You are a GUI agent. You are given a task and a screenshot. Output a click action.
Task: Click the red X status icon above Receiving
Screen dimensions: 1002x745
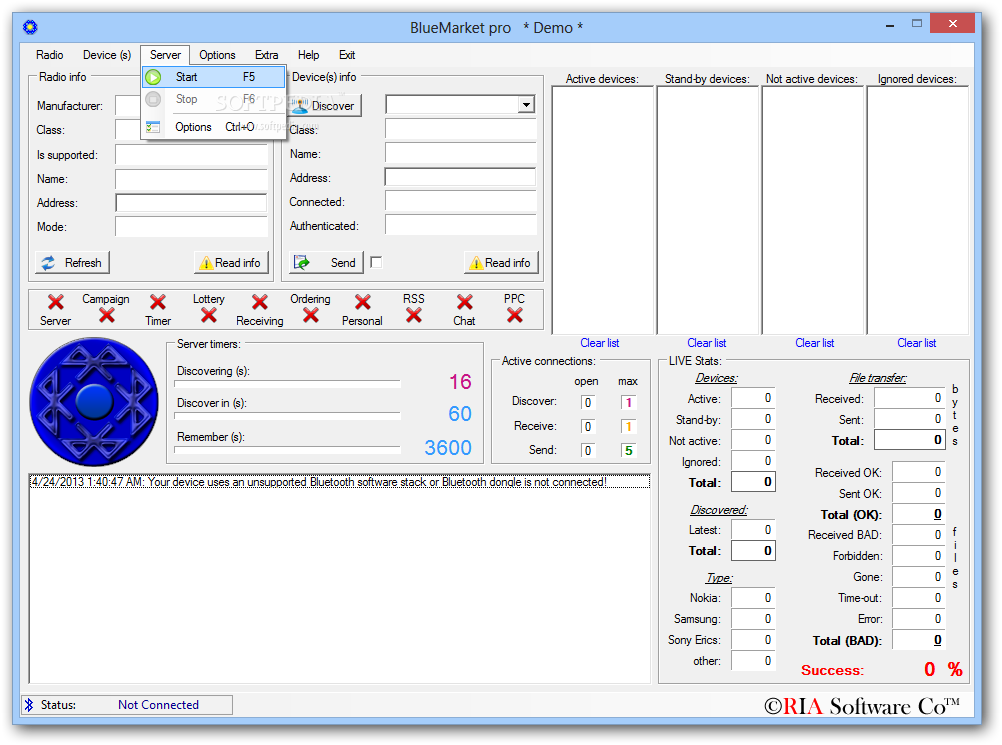(x=259, y=302)
